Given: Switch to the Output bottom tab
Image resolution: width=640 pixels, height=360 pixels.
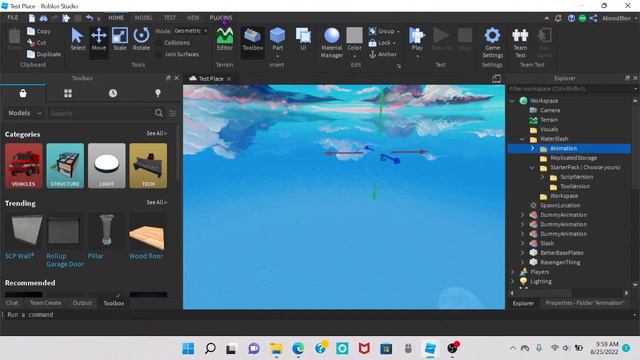Looking at the screenshot, I should (82, 303).
